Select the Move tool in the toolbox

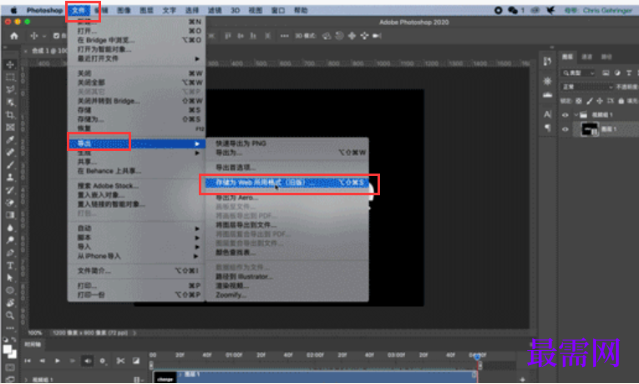pos(11,64)
